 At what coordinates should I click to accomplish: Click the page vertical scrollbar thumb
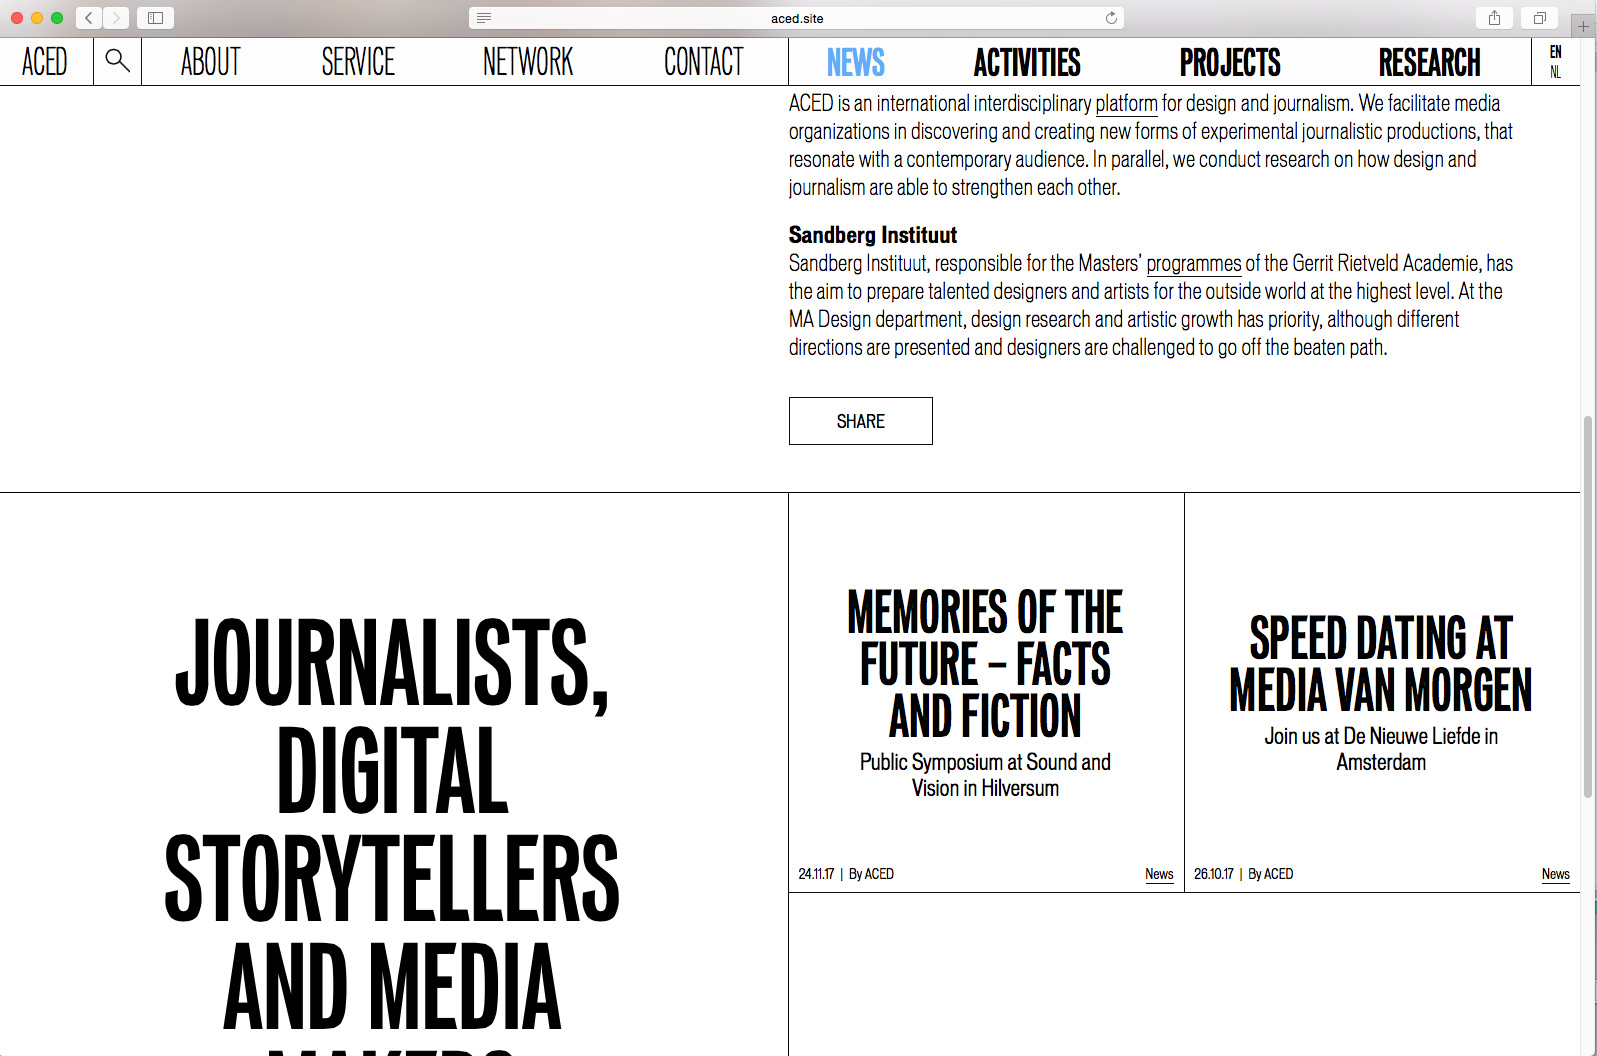click(1588, 606)
